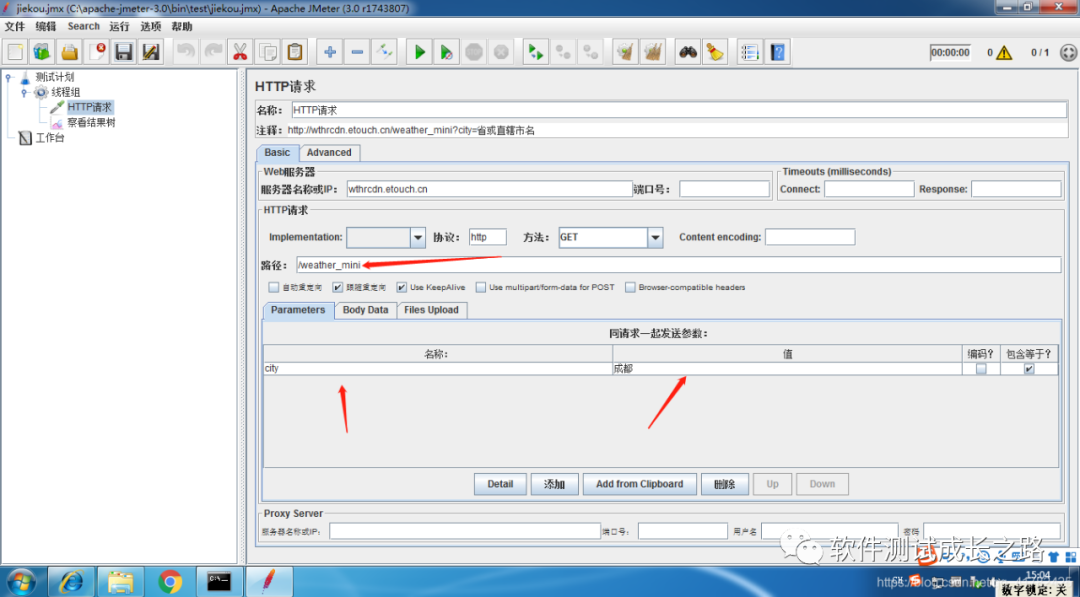Clear results with the single broom icon
The image size is (1080, 597).
(x=625, y=52)
